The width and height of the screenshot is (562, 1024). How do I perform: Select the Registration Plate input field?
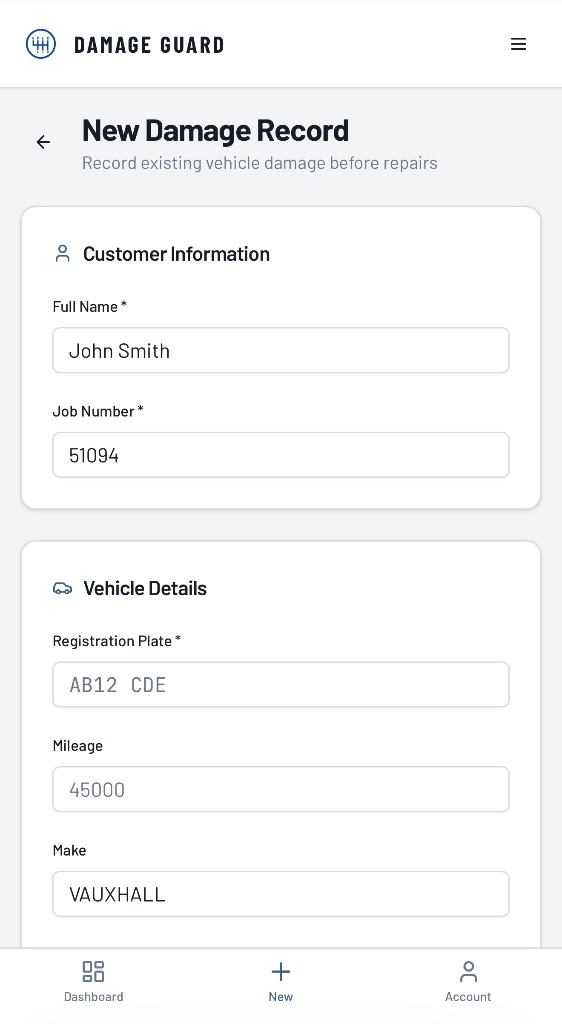(x=281, y=684)
